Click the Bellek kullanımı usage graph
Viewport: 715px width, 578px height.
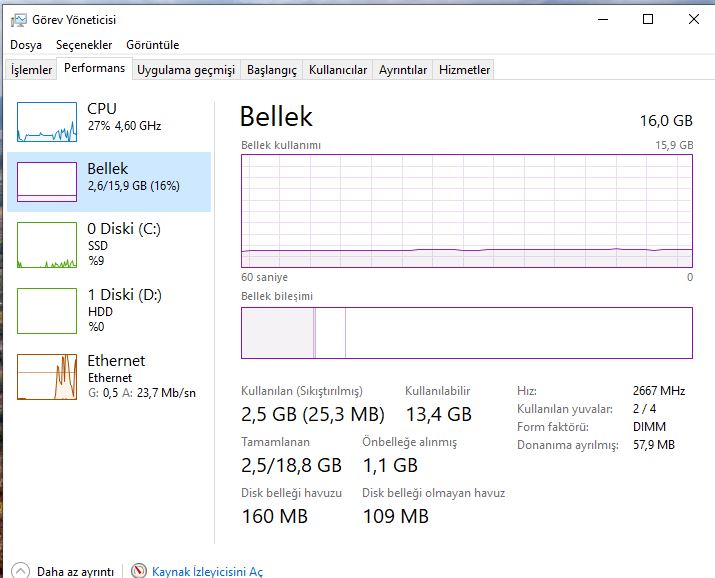click(467, 211)
